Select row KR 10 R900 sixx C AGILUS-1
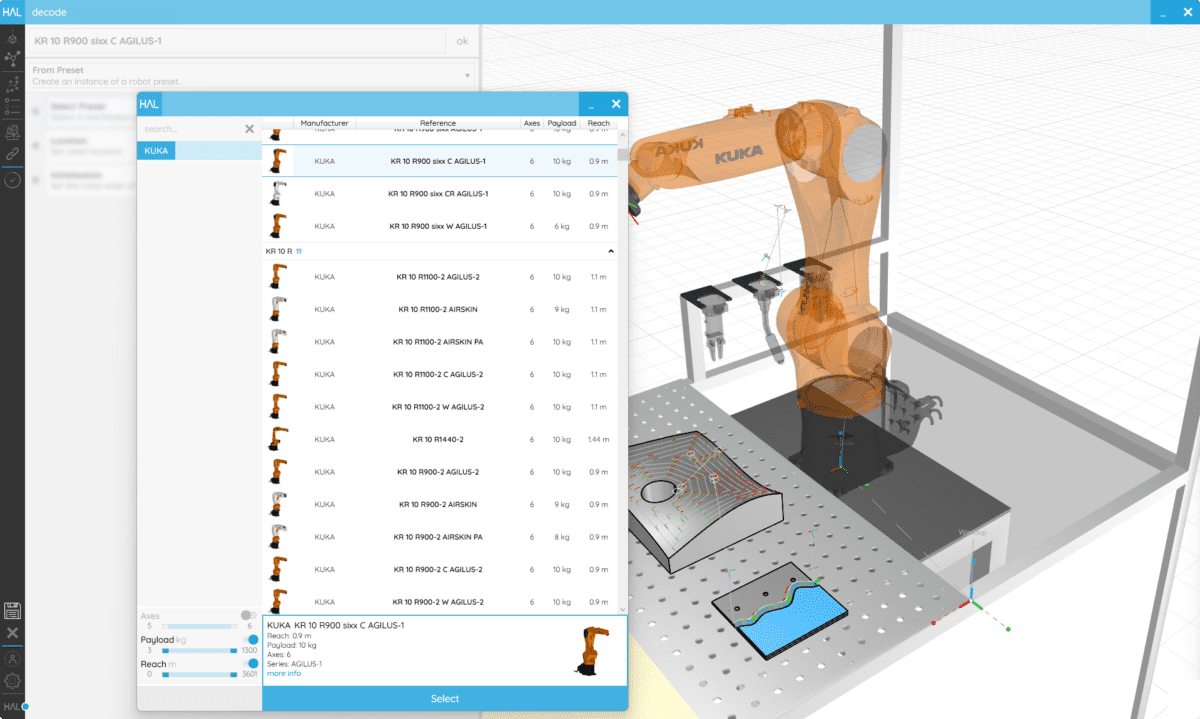 [x=440, y=161]
